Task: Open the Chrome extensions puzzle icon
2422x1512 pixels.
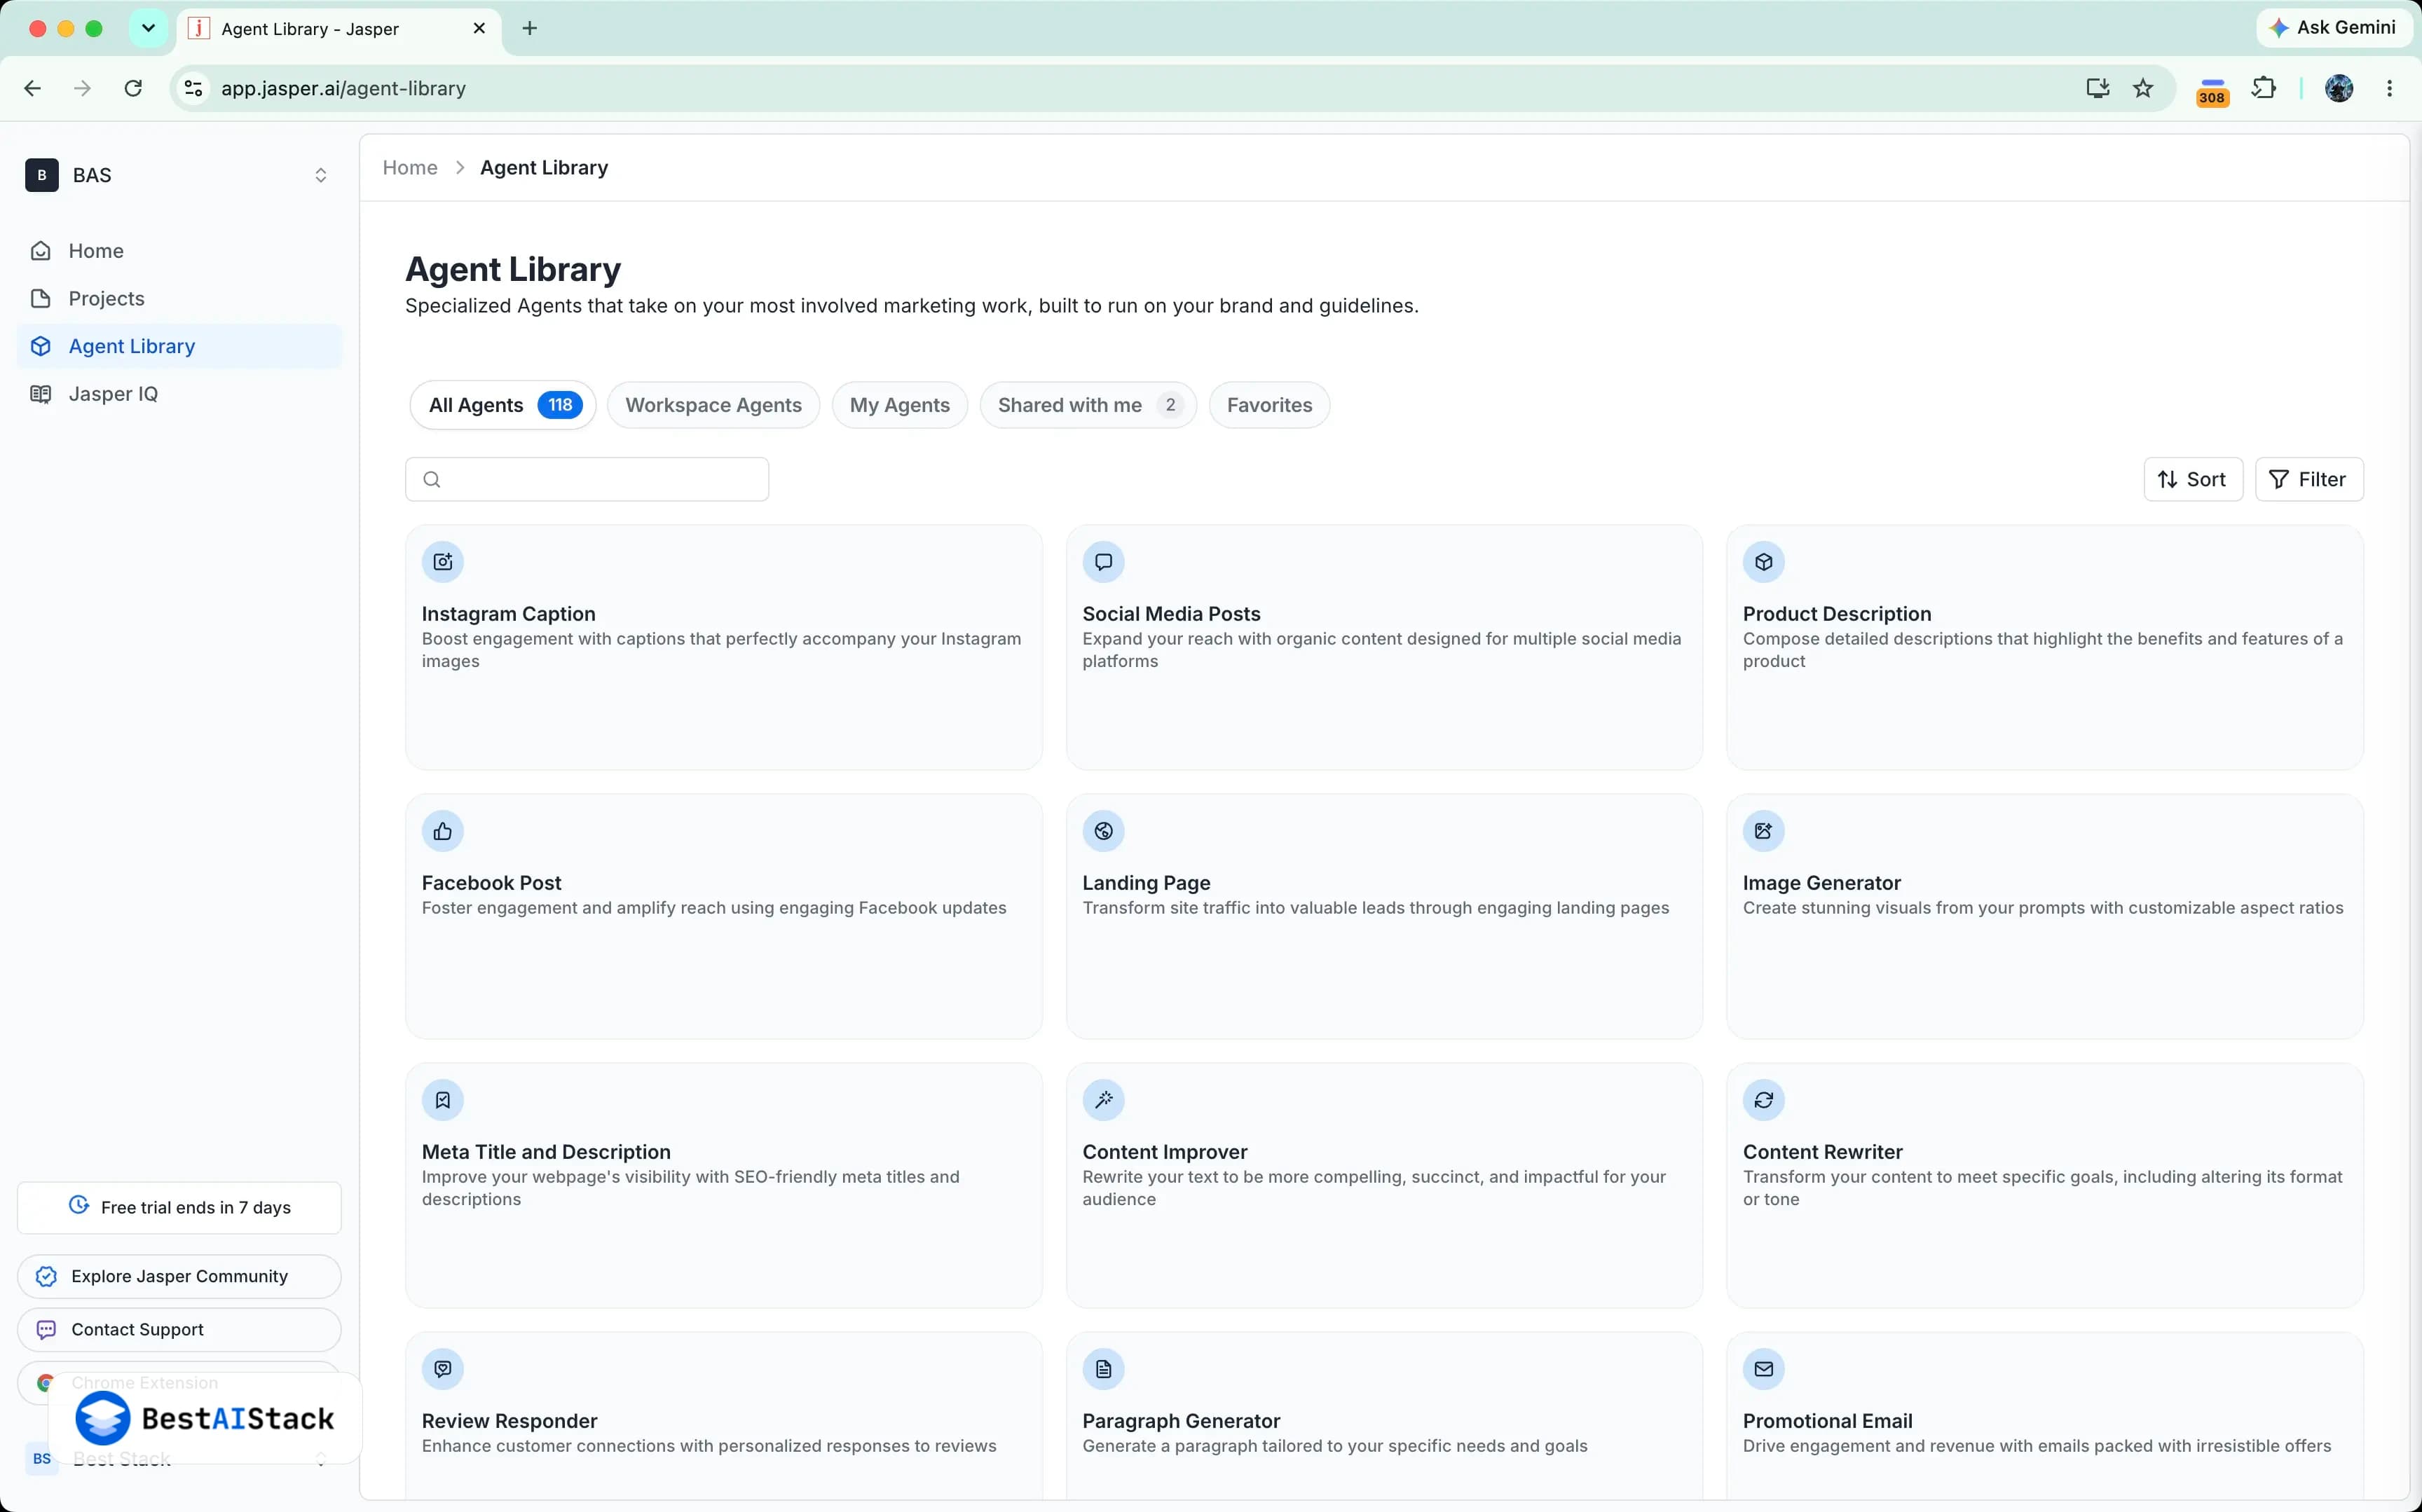Action: pos(2264,88)
